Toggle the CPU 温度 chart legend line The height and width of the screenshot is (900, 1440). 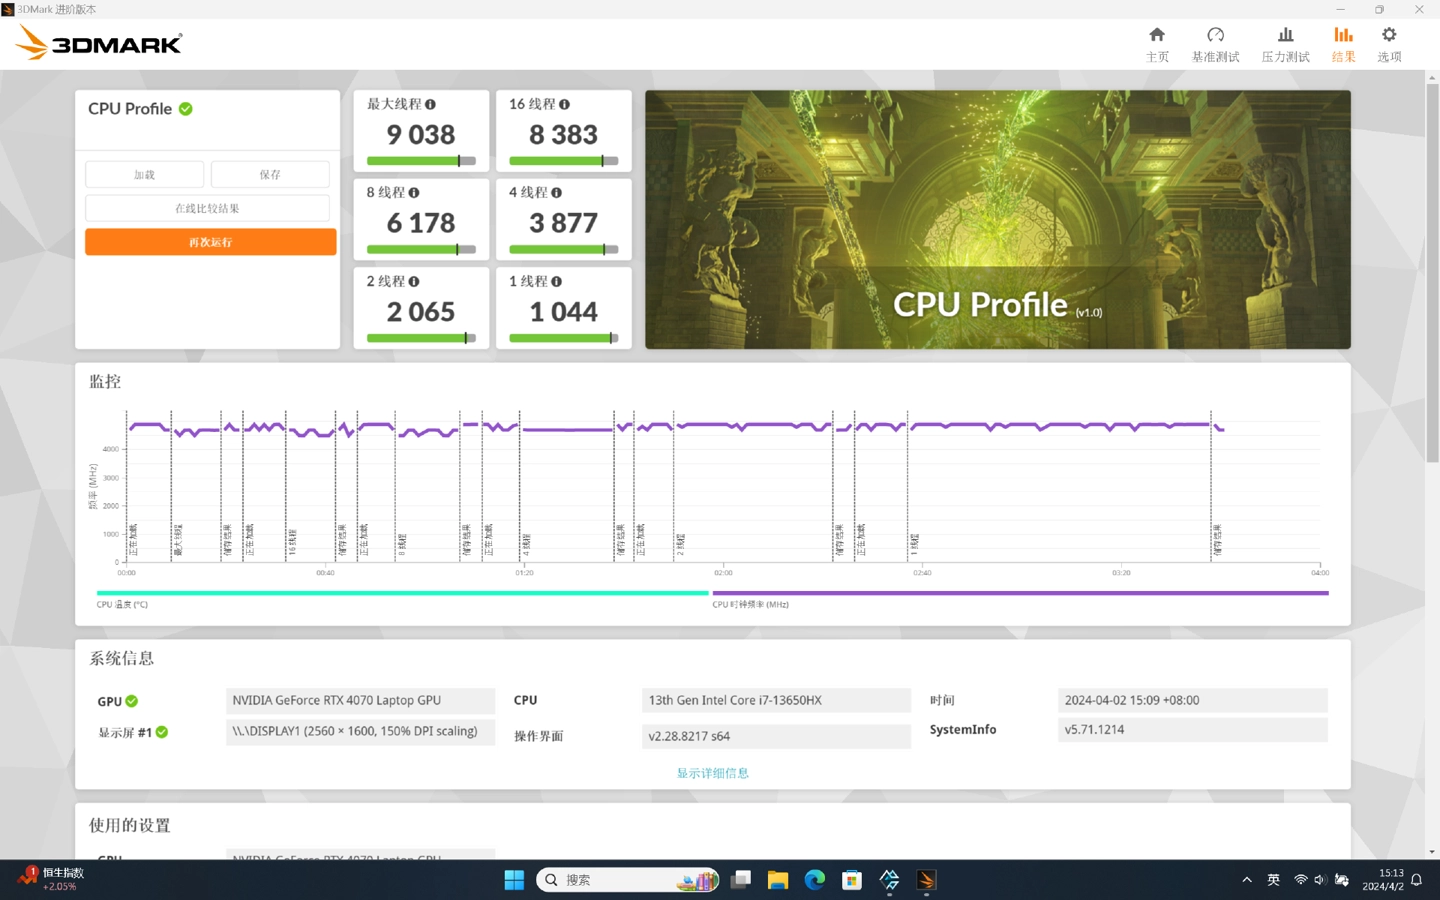[x=402, y=593]
